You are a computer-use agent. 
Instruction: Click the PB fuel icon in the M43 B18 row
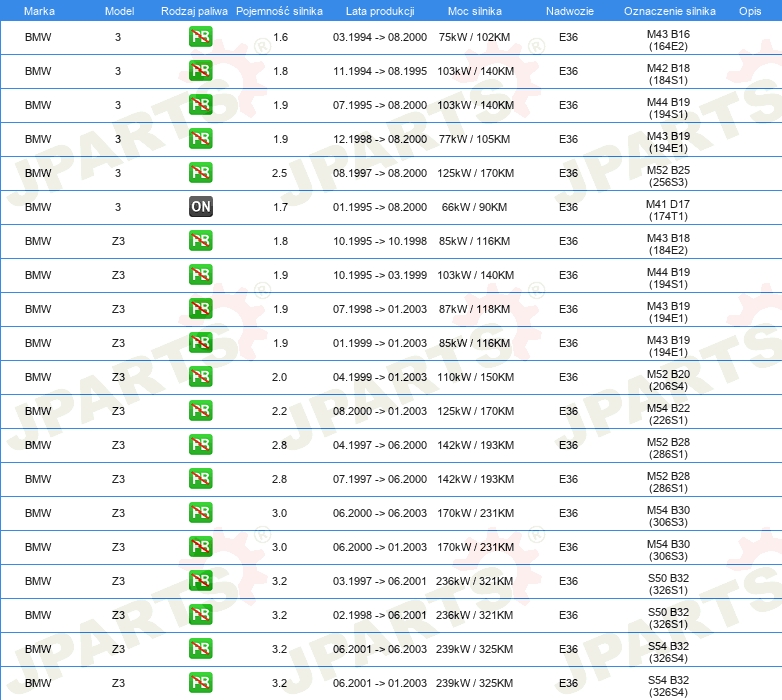pos(200,241)
